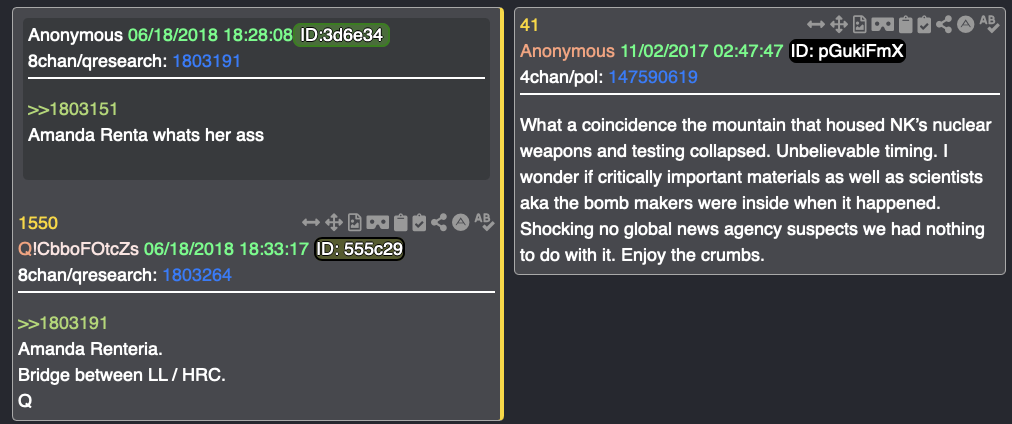Viewport: 1012px width, 424px height.
Task: Click the image file icon on post 41
Action: [x=859, y=25]
